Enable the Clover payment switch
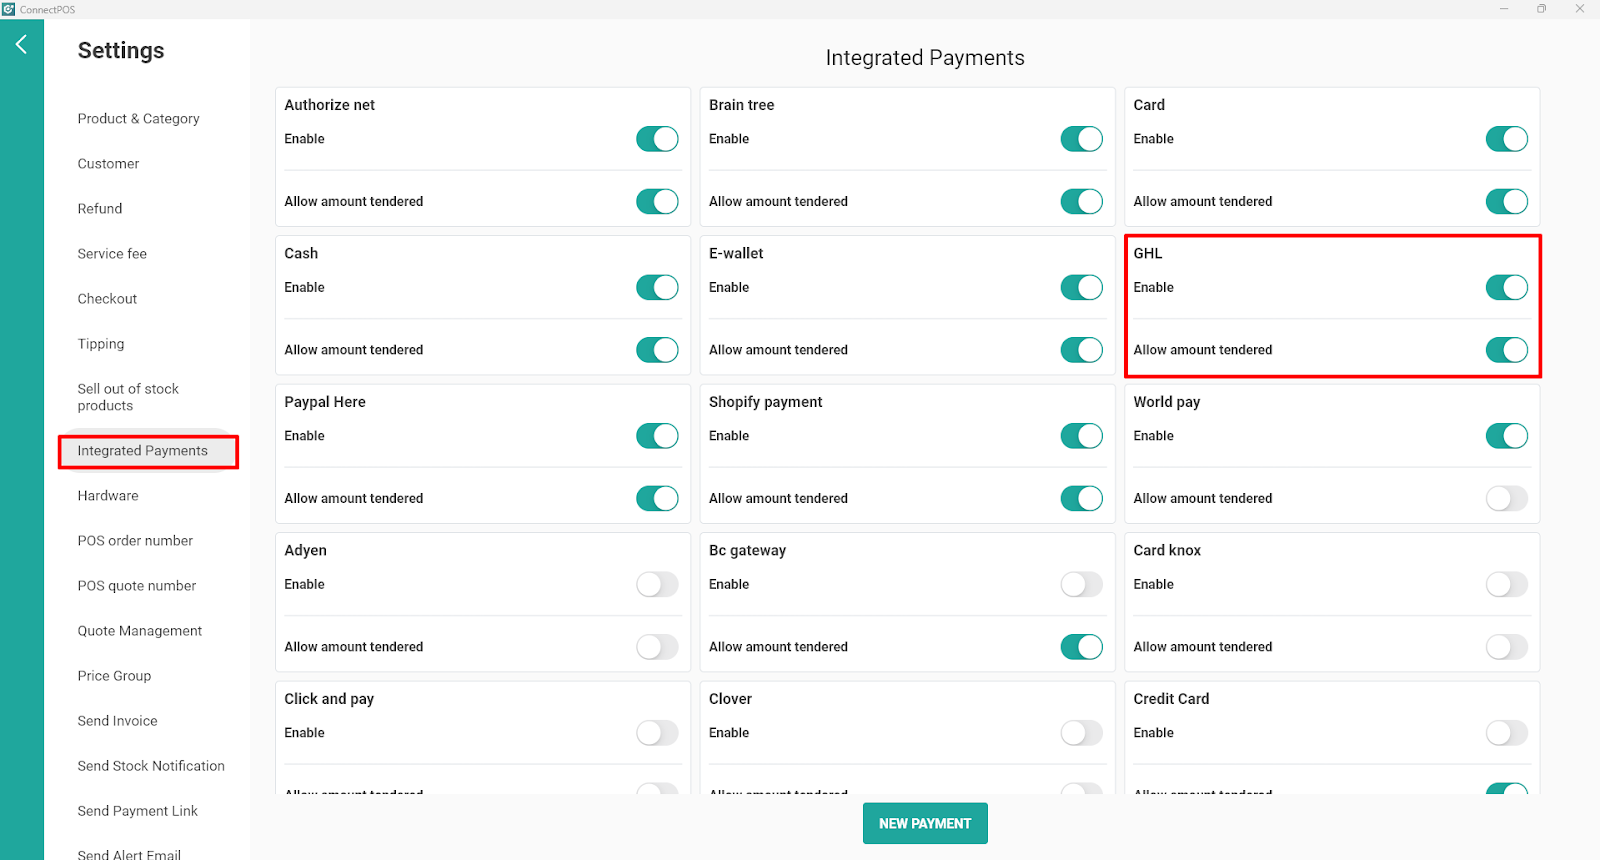Viewport: 1600px width, 860px height. coord(1082,733)
